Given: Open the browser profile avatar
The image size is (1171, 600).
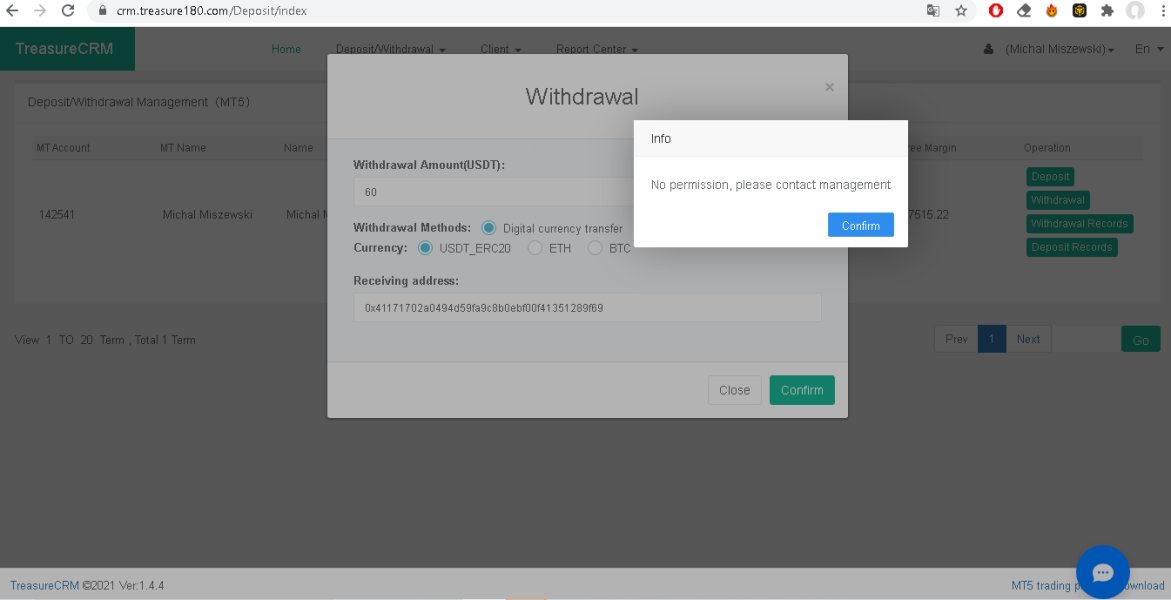Looking at the screenshot, I should click(x=1135, y=10).
